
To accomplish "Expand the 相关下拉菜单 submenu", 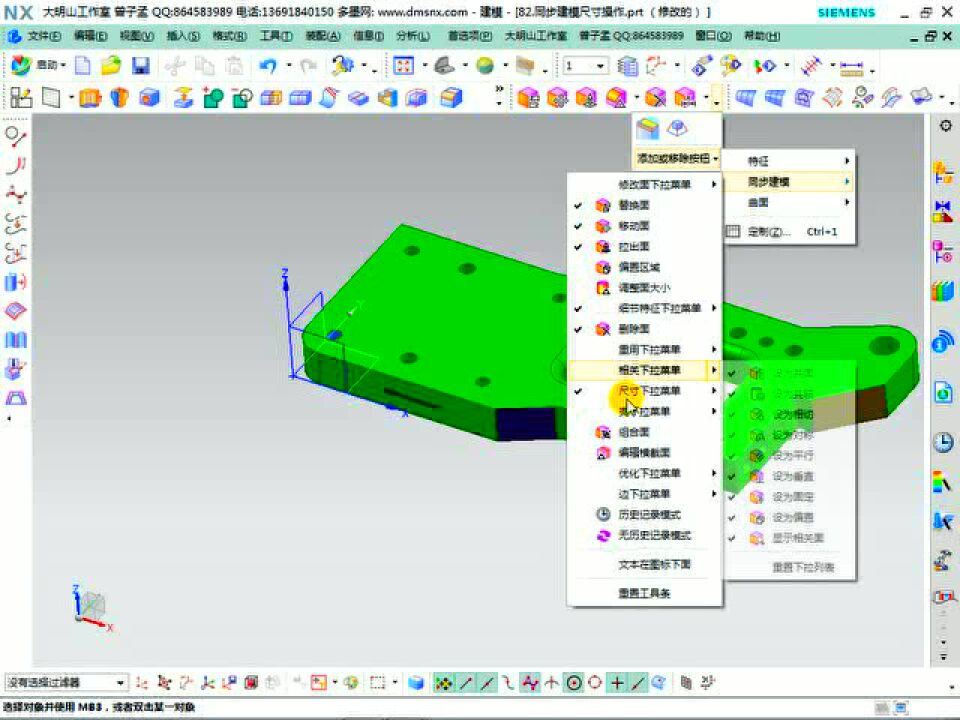I will (x=645, y=370).
